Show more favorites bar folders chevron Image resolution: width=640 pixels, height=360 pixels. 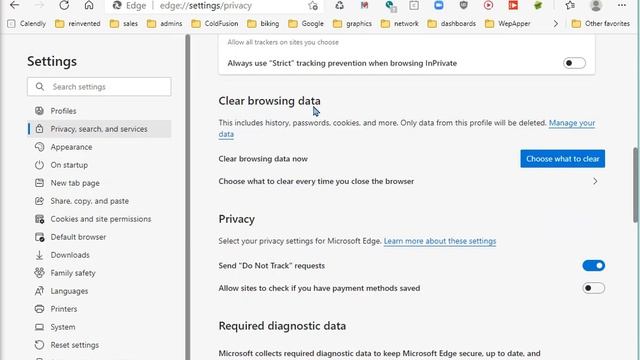tap(556, 24)
